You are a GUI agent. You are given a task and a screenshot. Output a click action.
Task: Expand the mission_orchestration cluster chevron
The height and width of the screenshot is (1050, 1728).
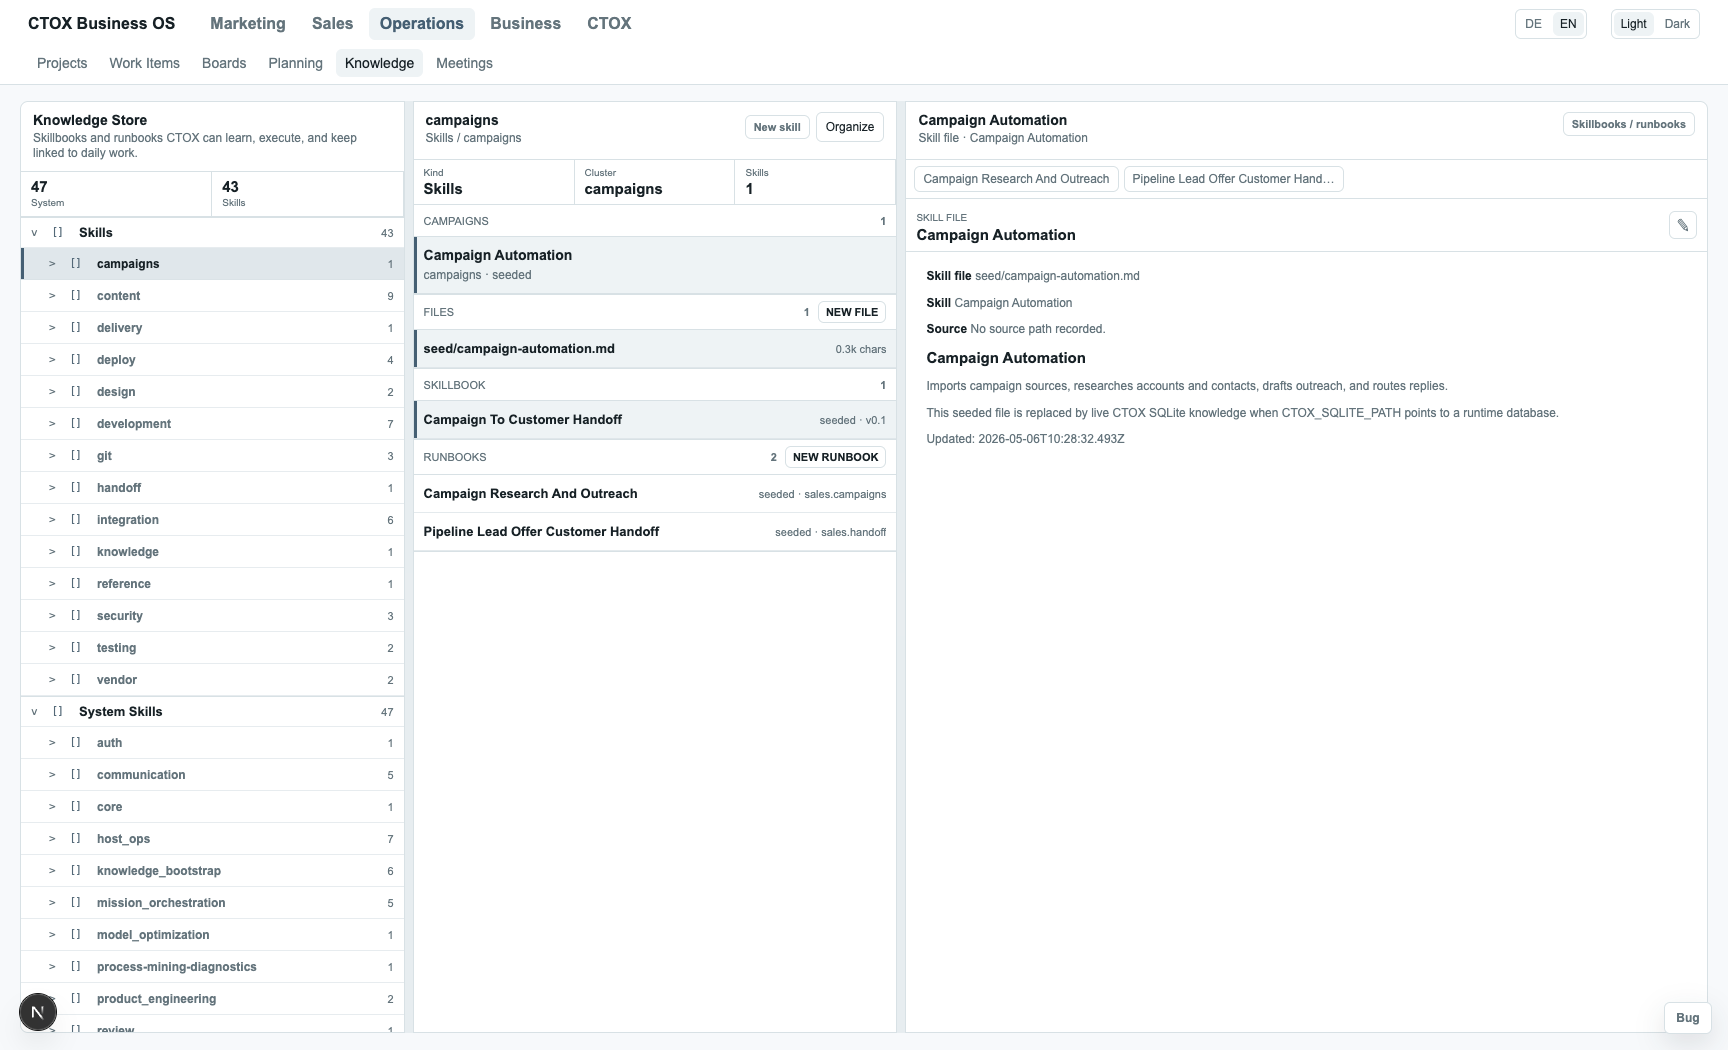(x=52, y=903)
